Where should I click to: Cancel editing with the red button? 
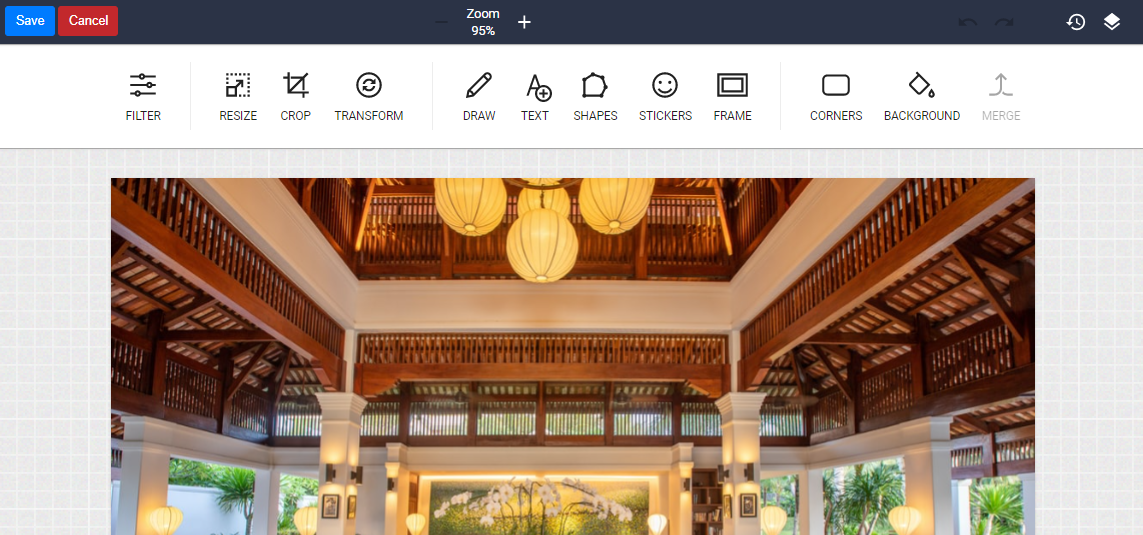[x=88, y=21]
